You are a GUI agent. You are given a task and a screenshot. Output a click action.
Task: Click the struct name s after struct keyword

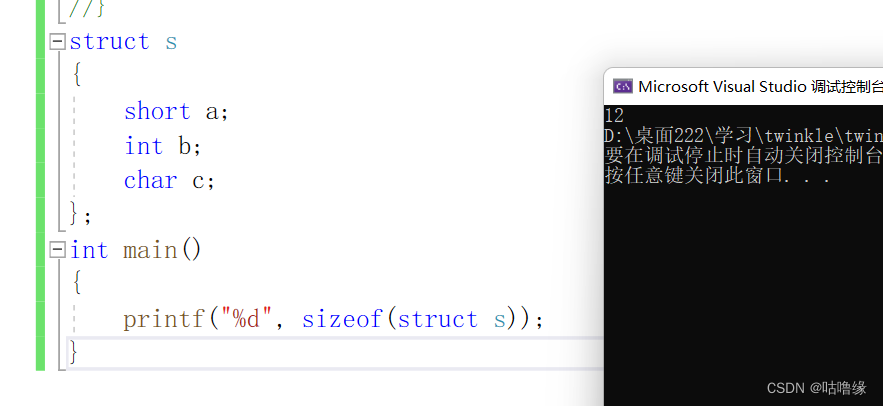[171, 43]
